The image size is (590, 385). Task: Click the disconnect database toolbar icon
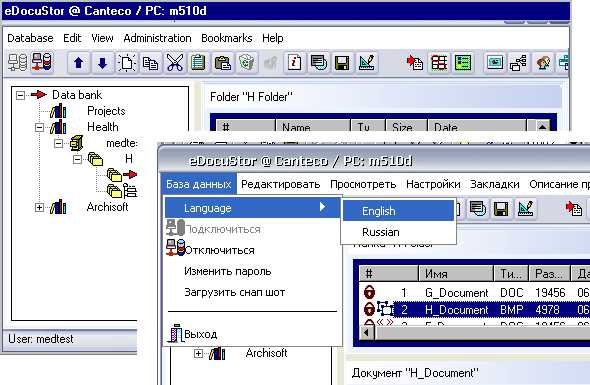42,62
